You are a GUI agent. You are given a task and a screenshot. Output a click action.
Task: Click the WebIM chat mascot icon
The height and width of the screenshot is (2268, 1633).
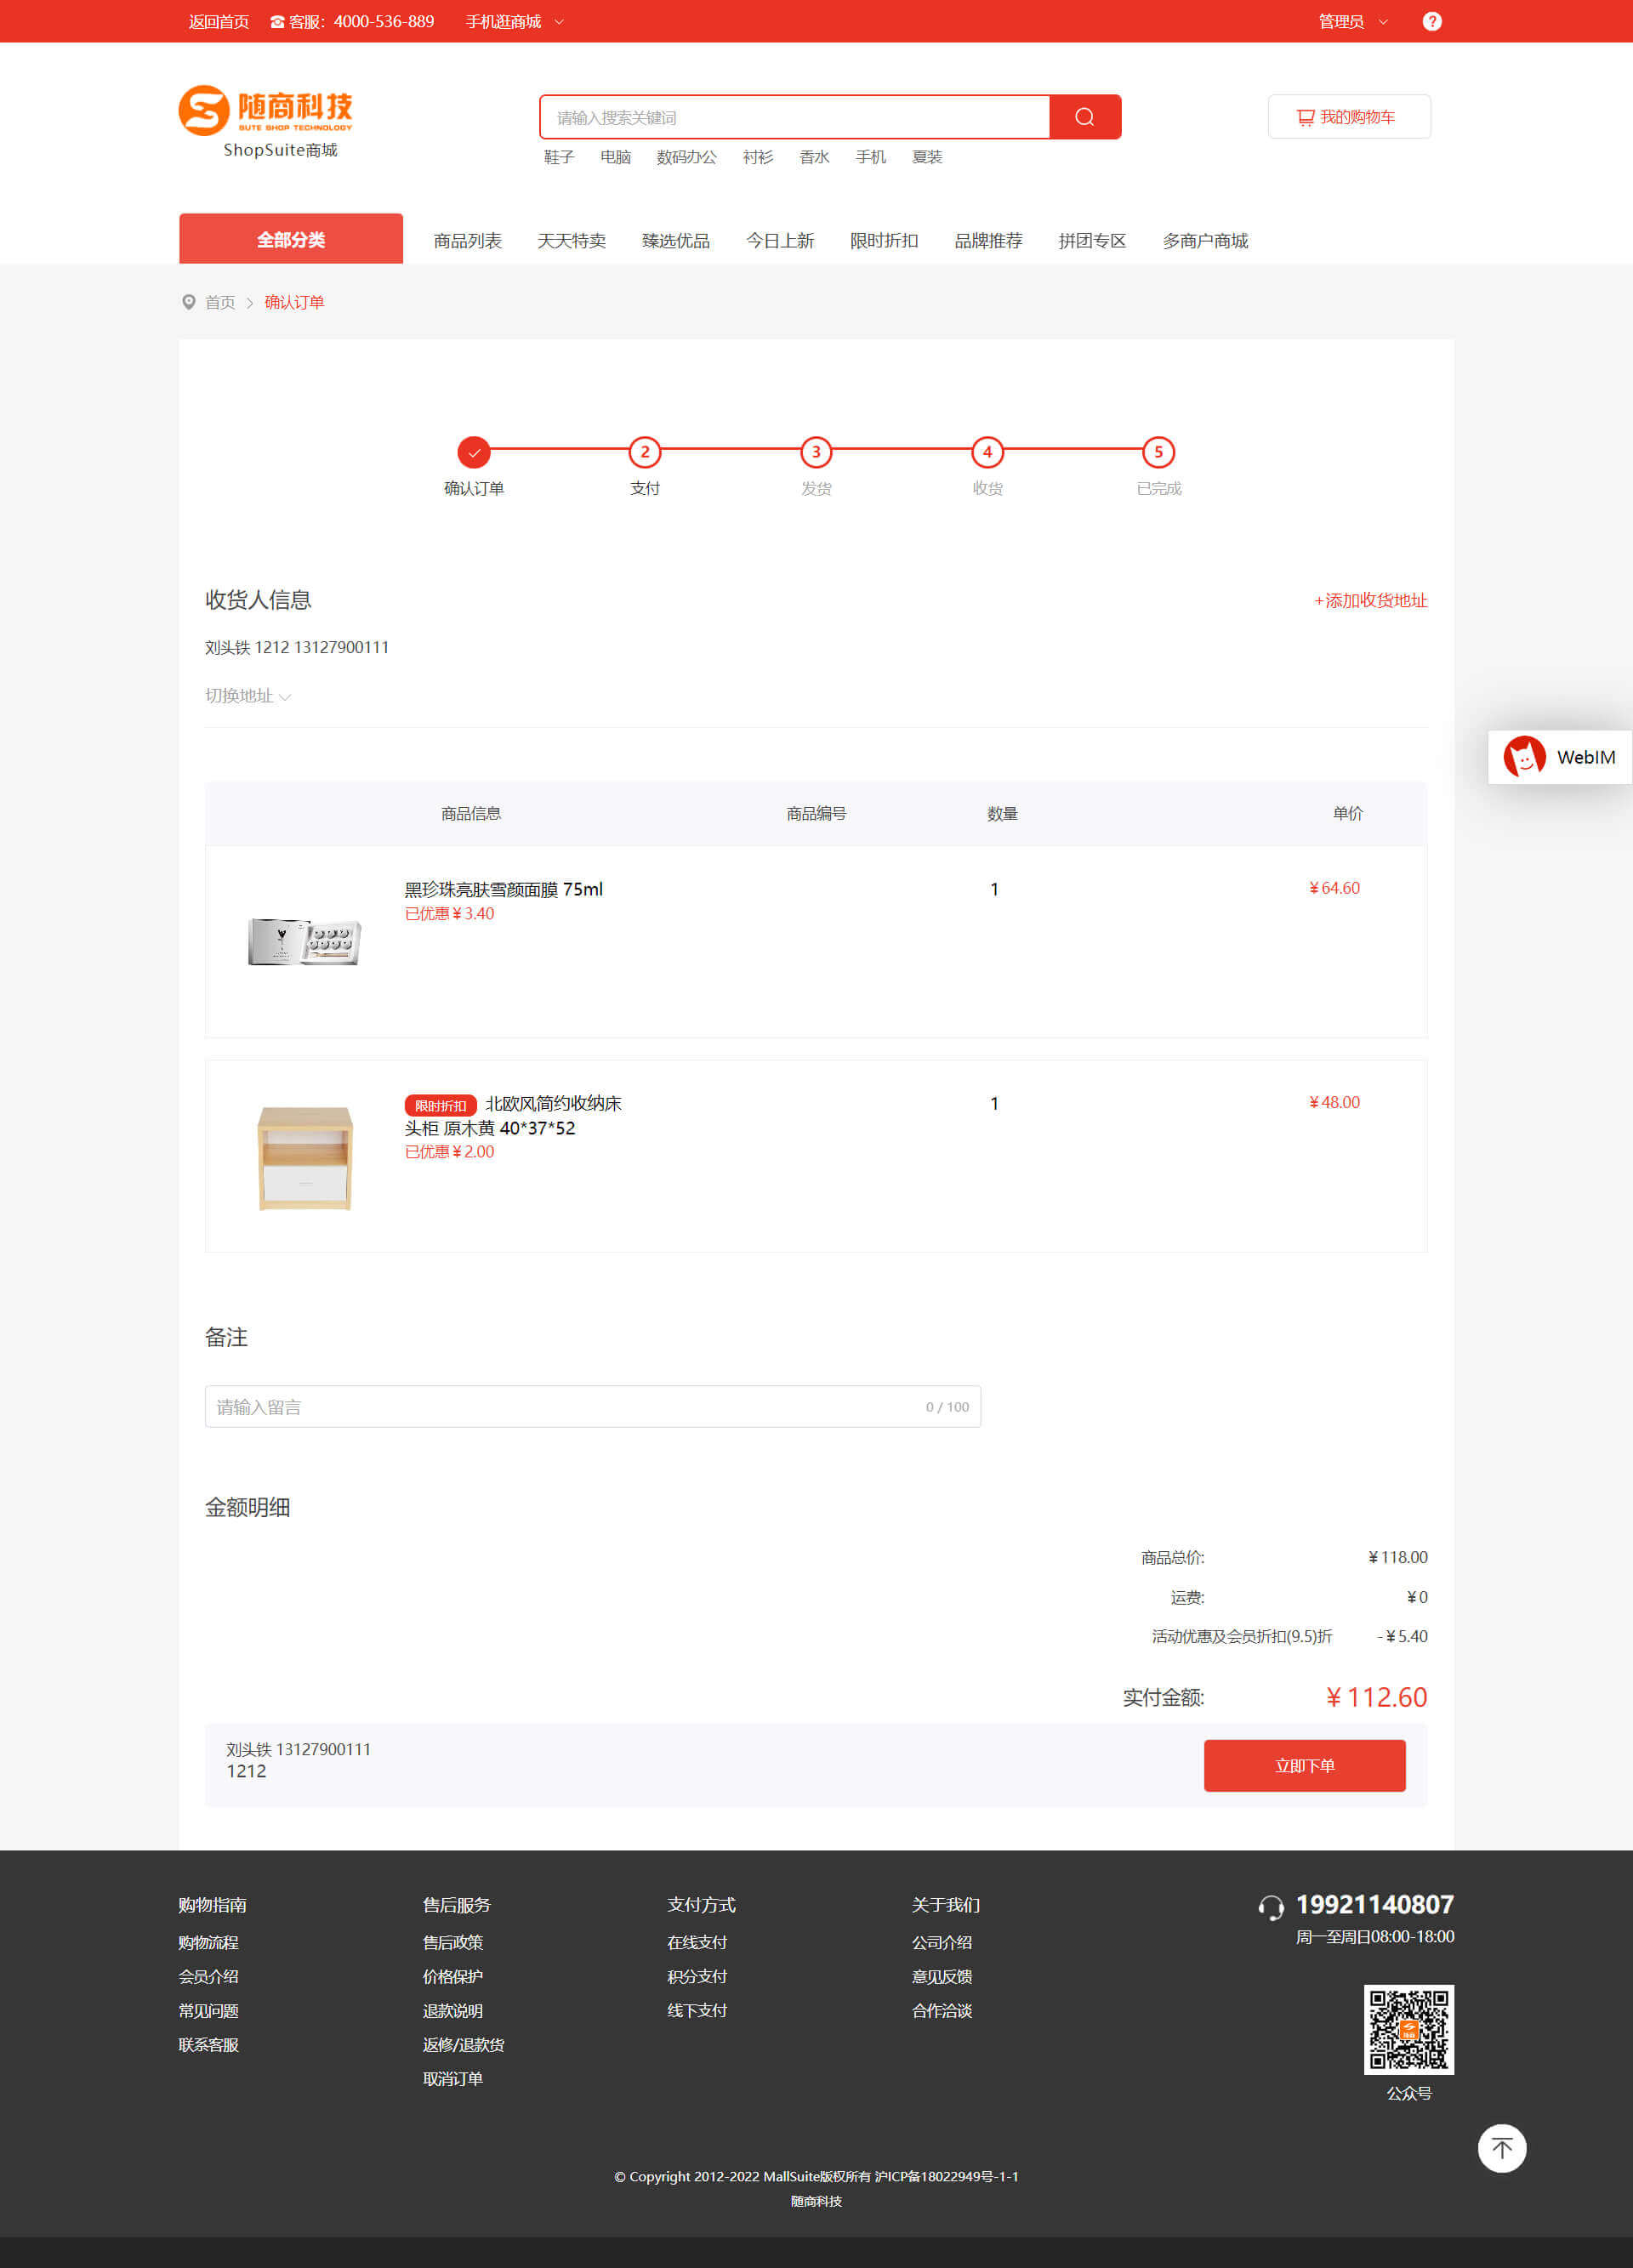pos(1524,757)
